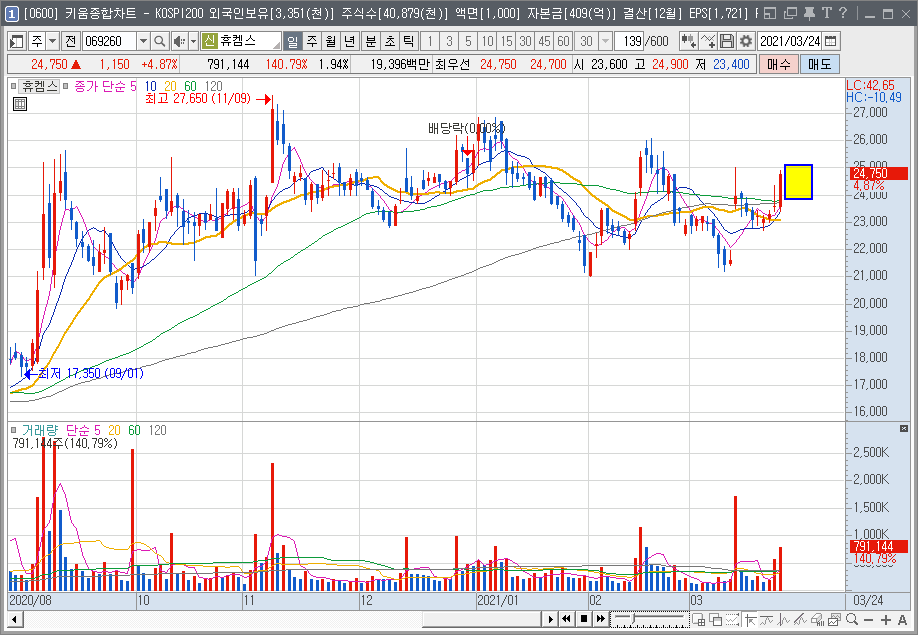918x635 pixels.
Task: Expand the 휴켐스 stock name box corner
Action: [276, 45]
